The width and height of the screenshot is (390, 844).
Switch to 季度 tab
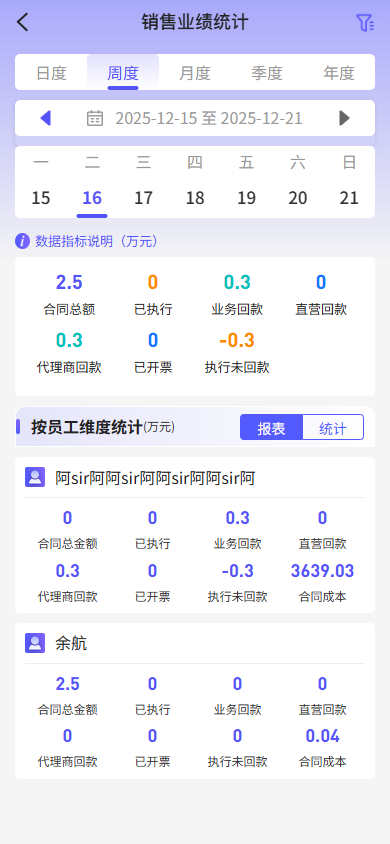click(x=267, y=73)
